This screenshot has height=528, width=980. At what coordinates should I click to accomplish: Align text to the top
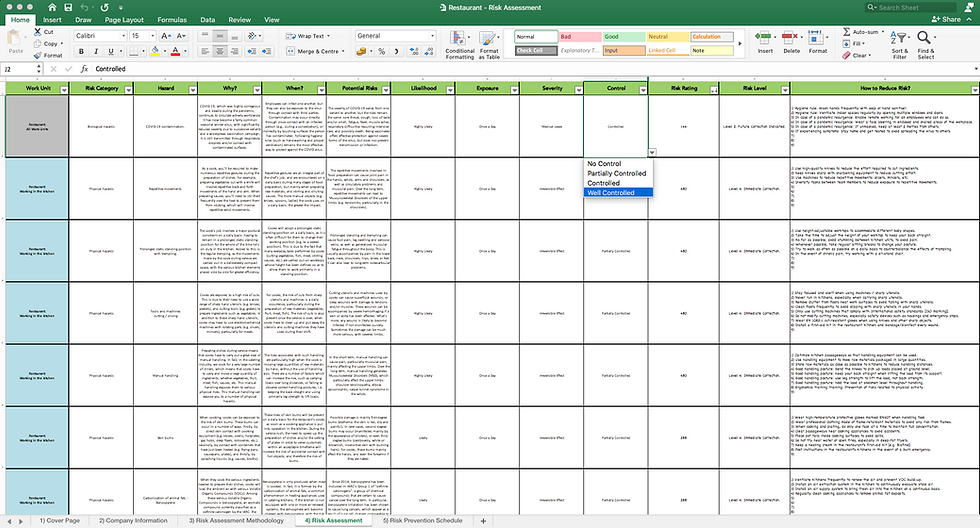point(205,36)
